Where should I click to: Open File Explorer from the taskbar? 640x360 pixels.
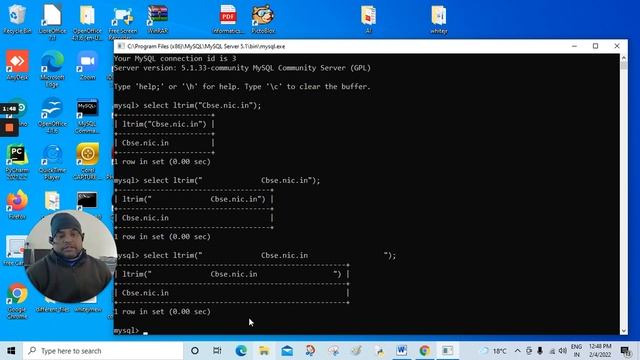point(264,351)
